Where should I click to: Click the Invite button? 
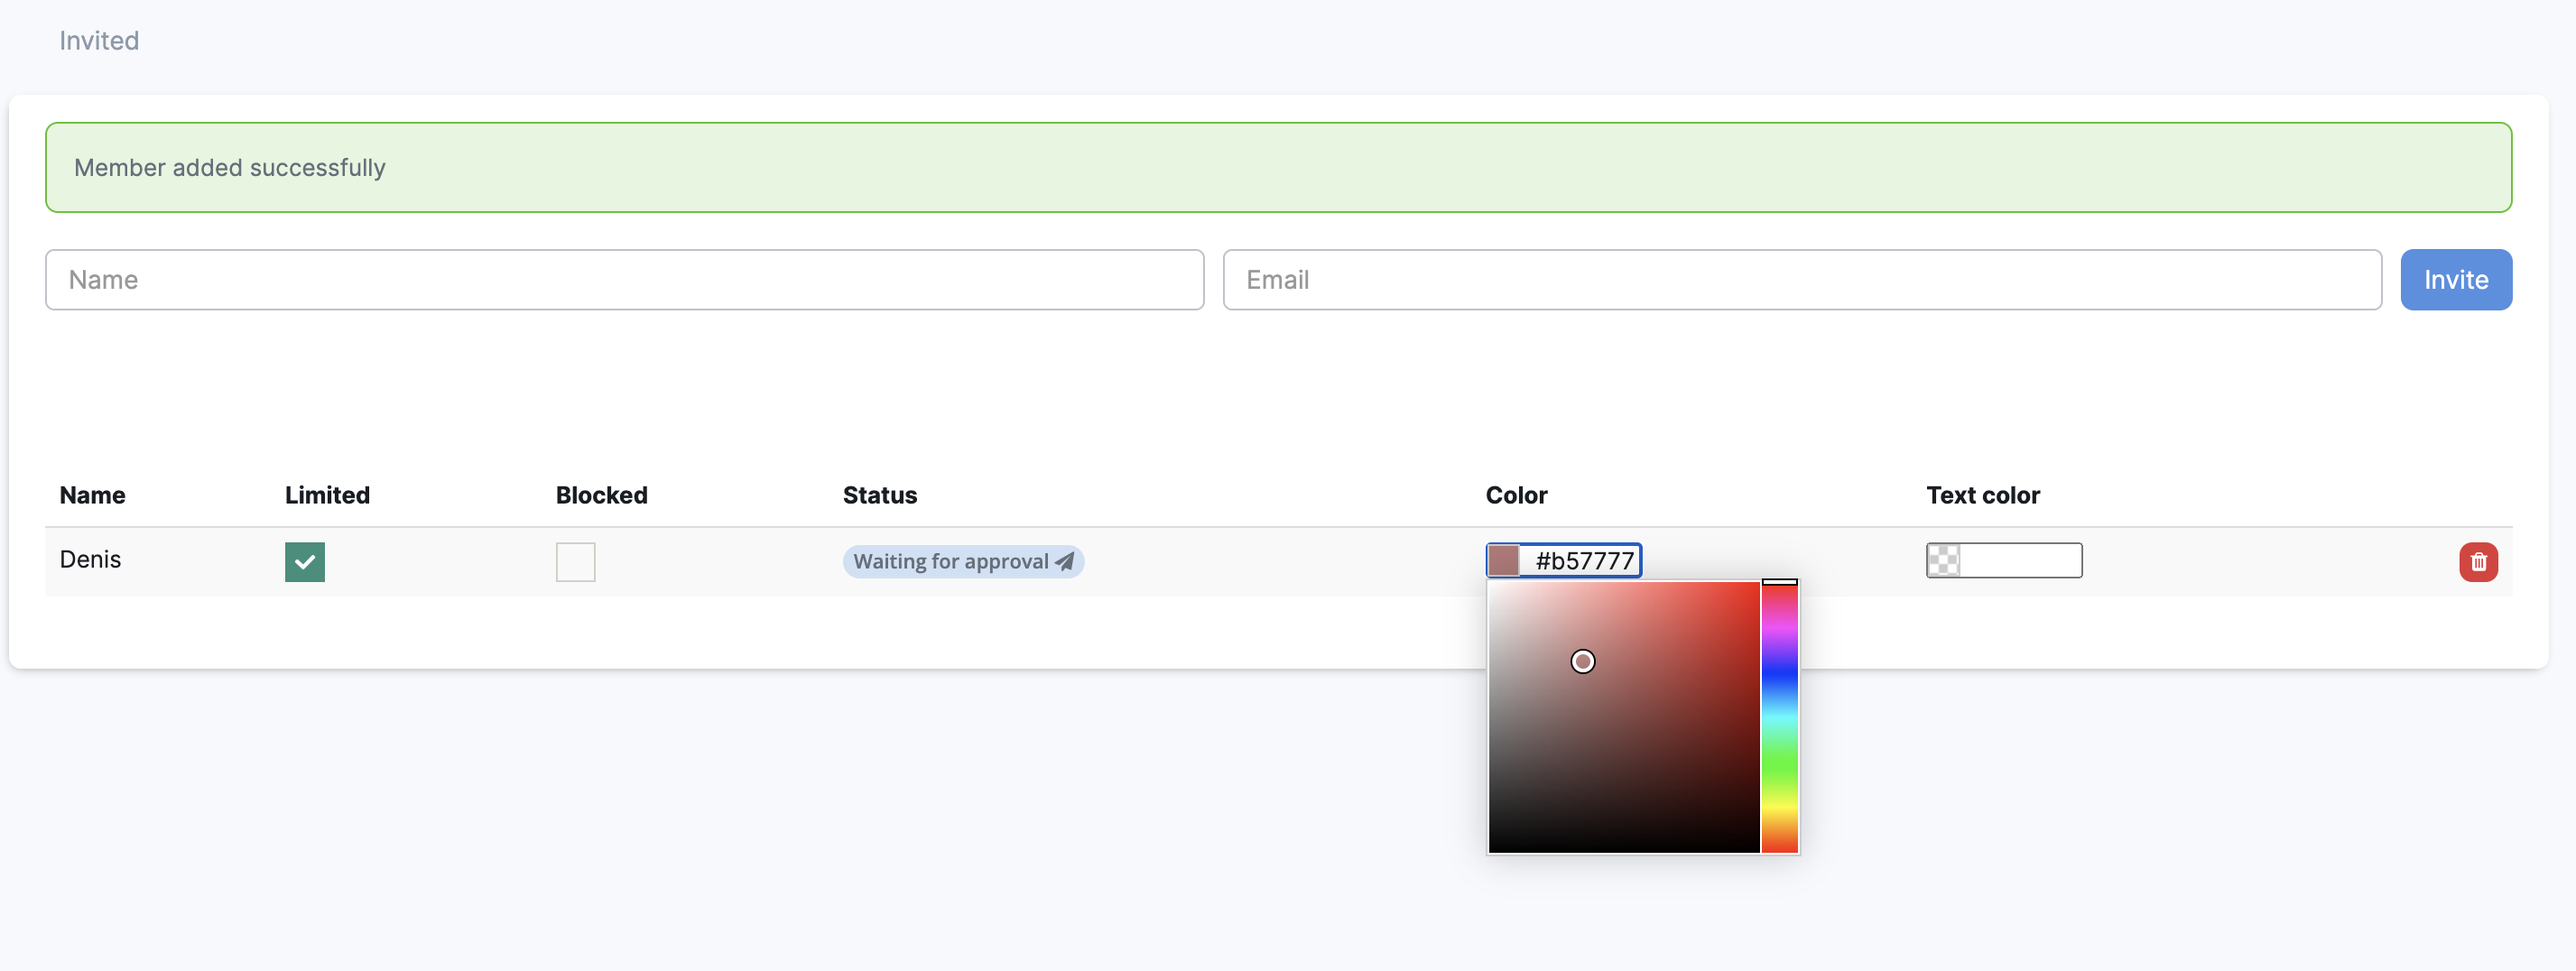tap(2455, 280)
